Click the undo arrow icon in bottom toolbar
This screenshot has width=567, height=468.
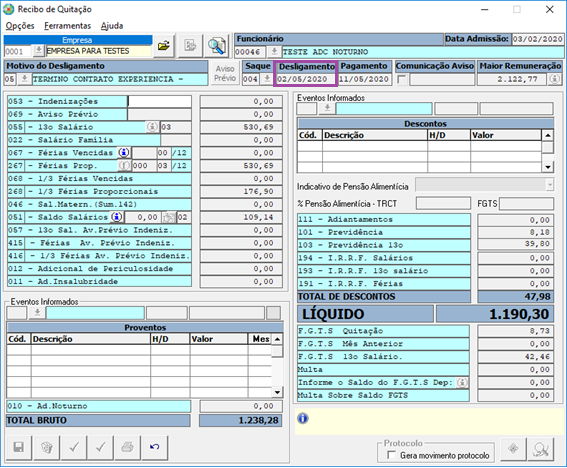point(155,447)
